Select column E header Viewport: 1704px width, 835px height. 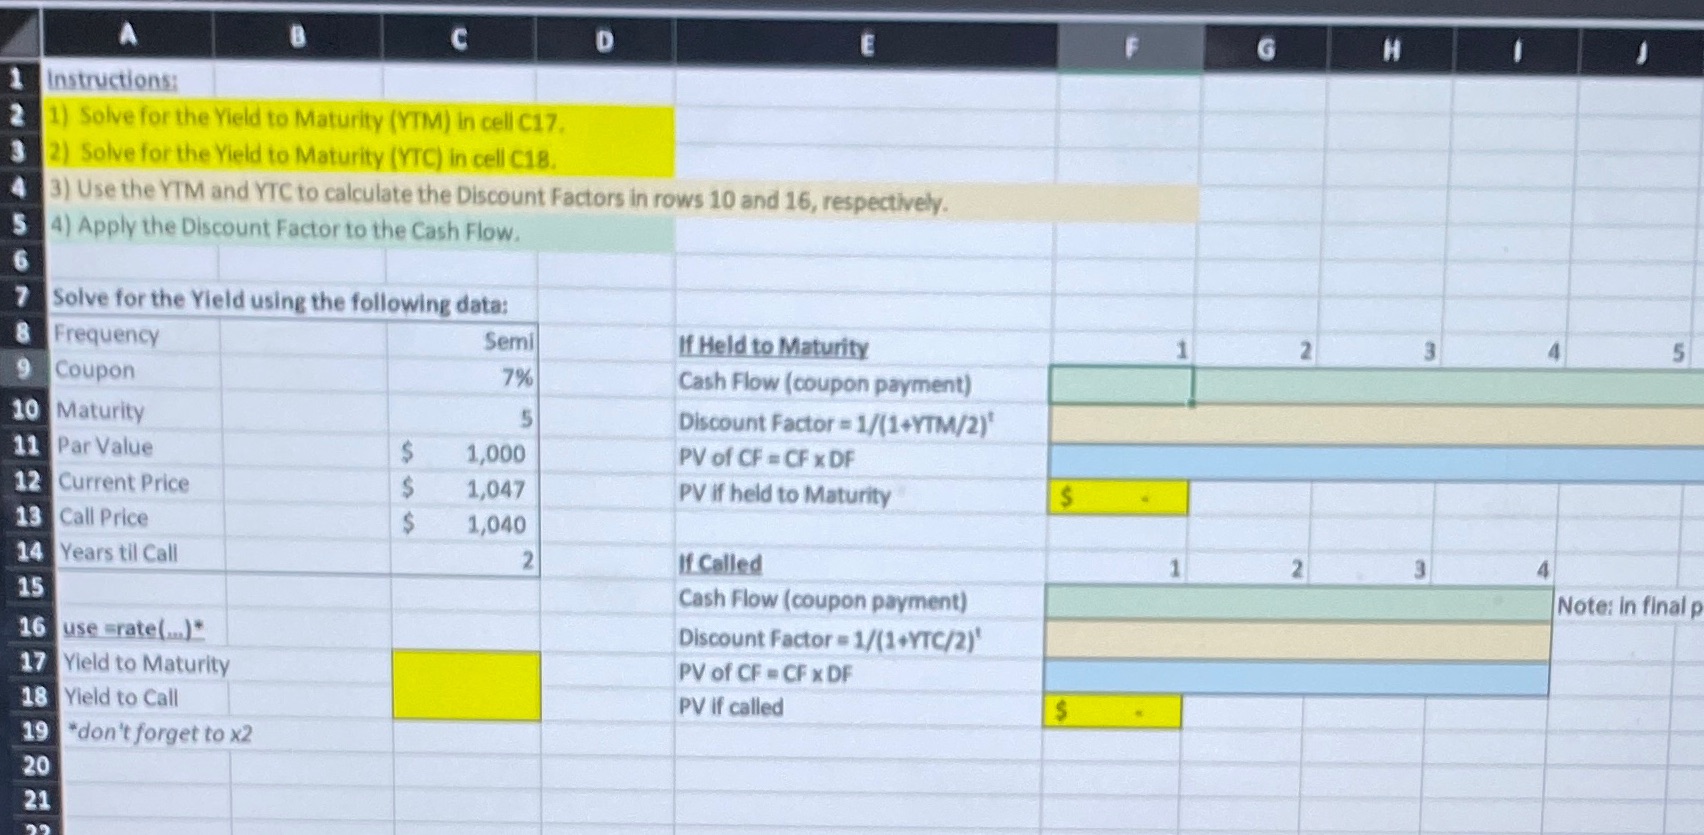(866, 44)
